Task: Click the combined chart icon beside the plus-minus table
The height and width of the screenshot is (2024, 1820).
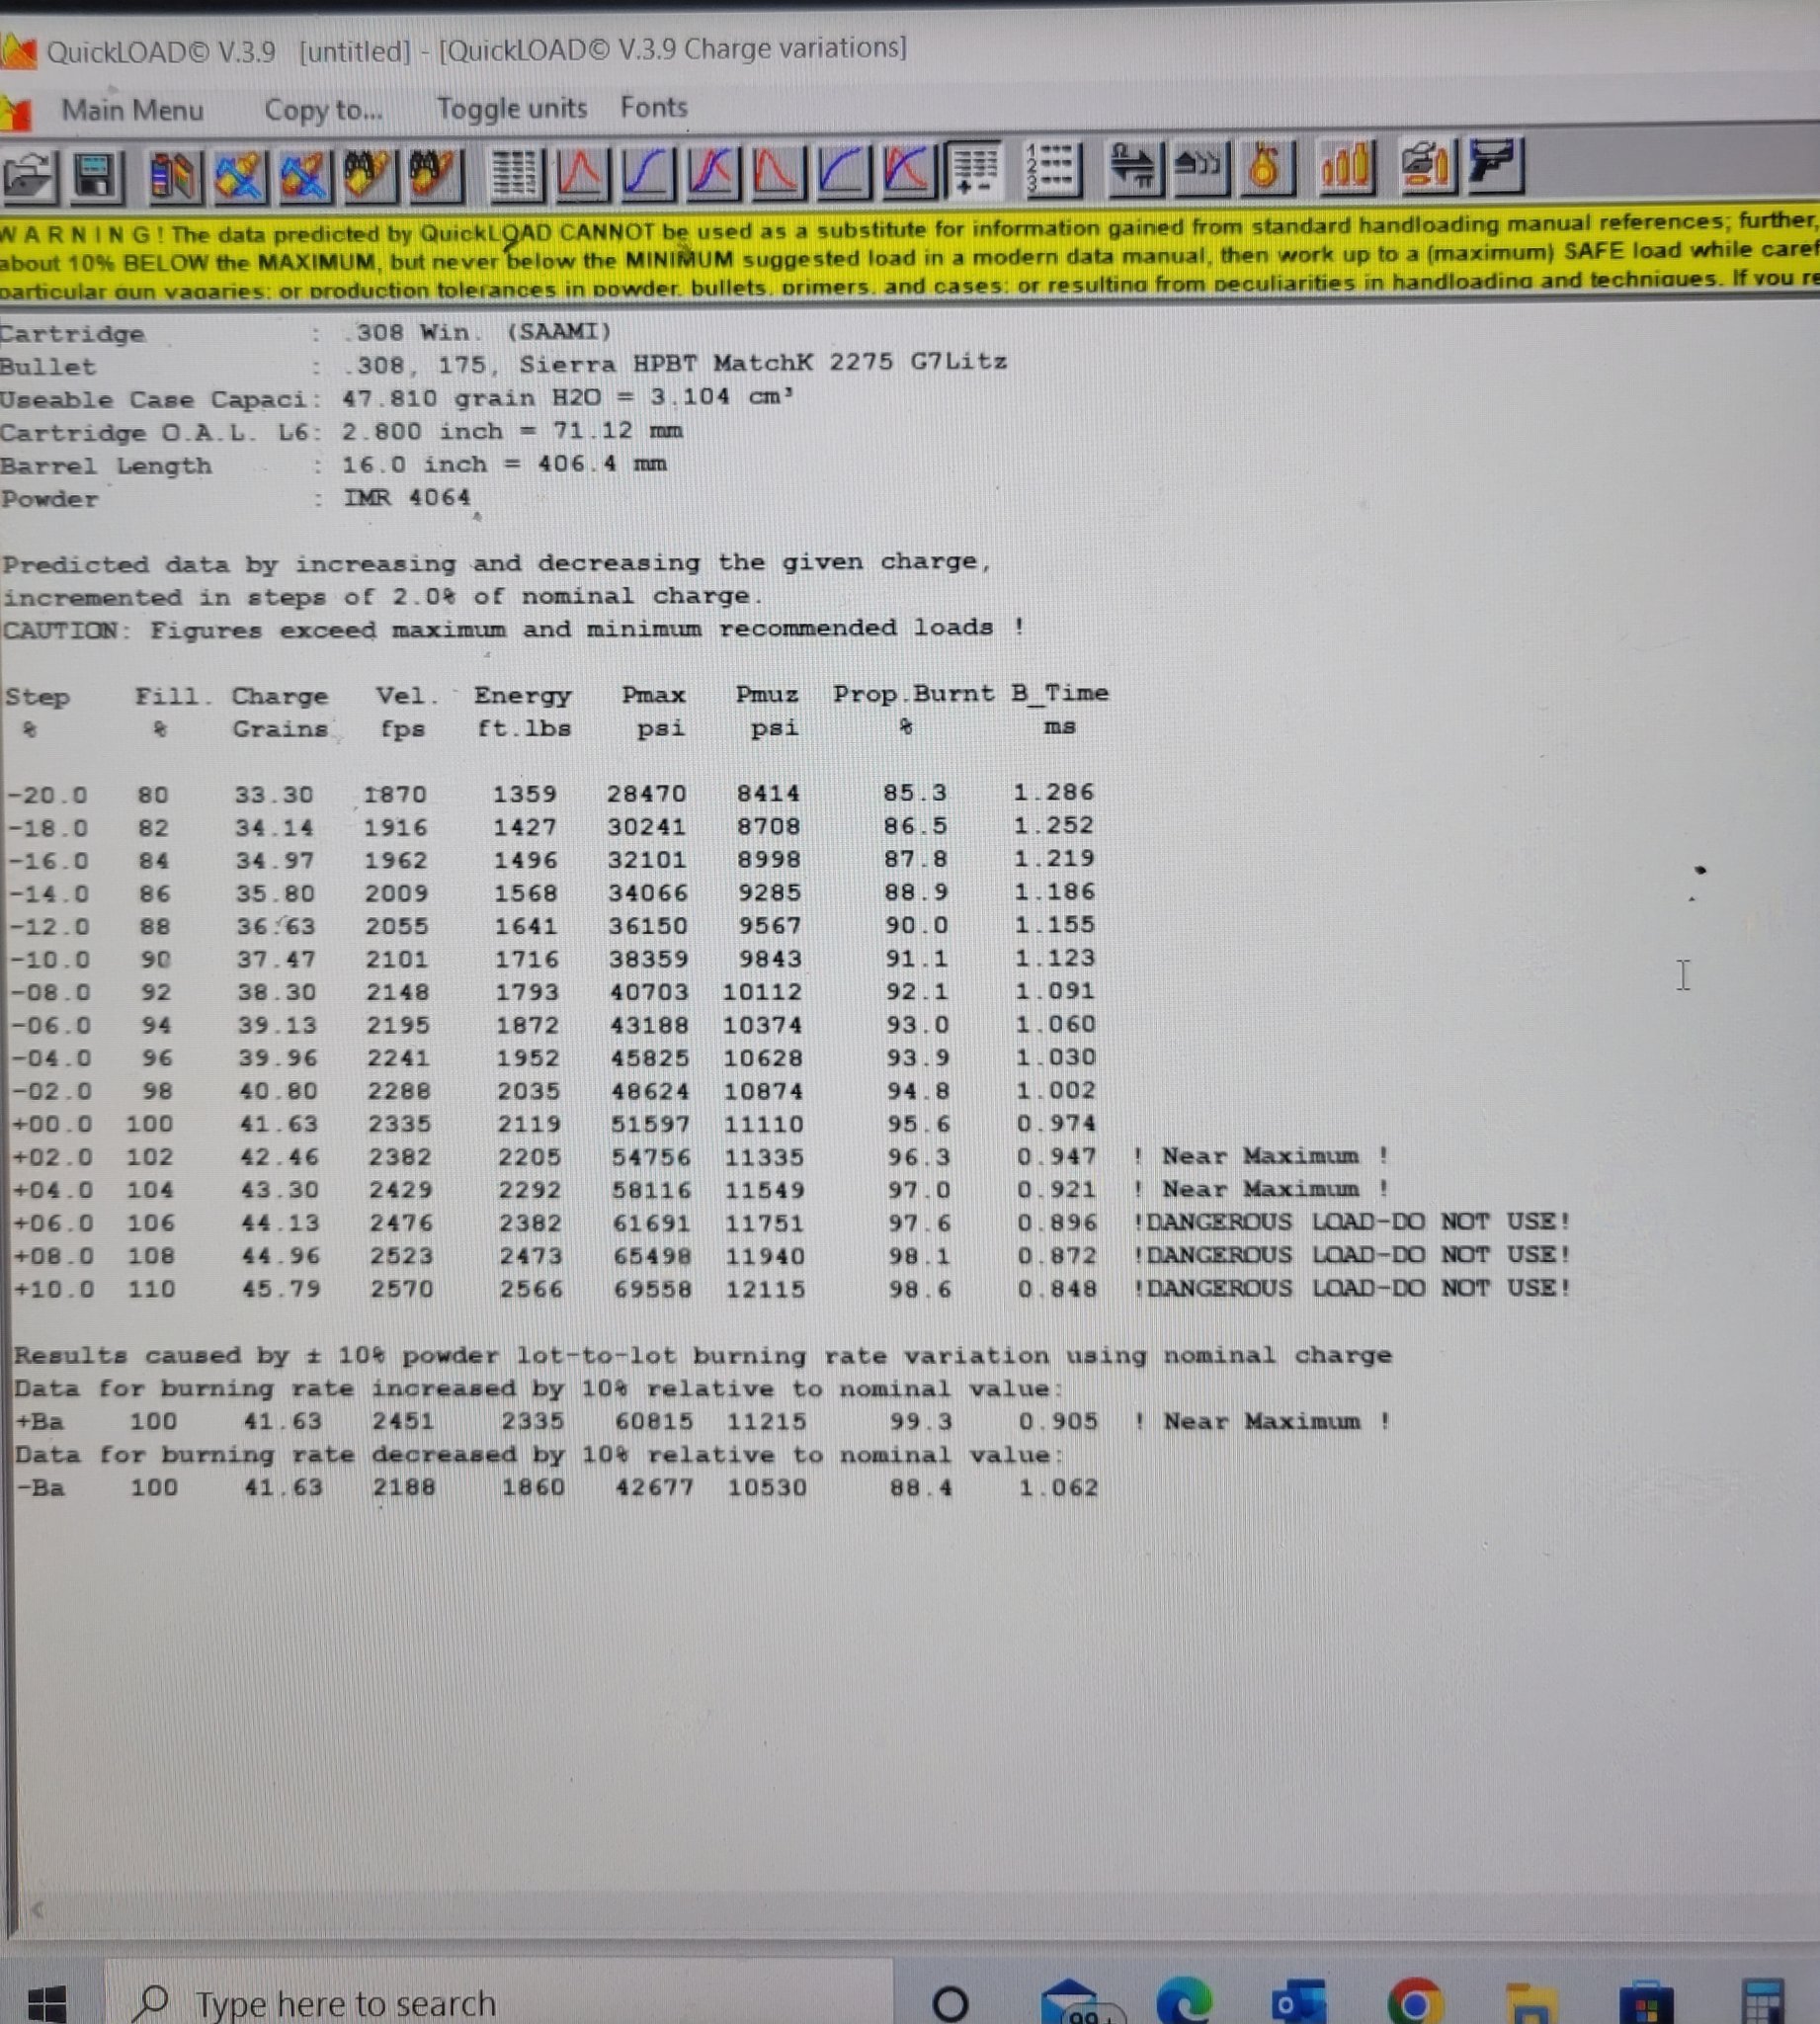Action: tap(908, 170)
